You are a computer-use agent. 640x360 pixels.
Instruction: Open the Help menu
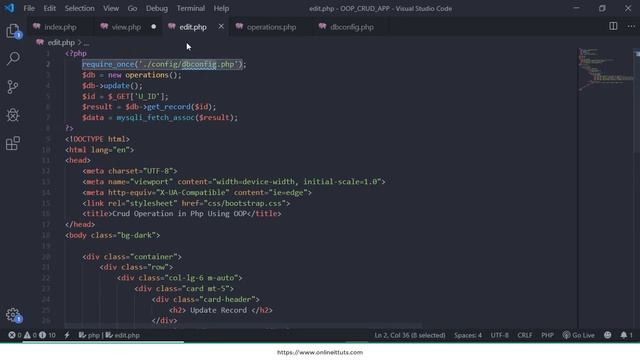click(221, 8)
